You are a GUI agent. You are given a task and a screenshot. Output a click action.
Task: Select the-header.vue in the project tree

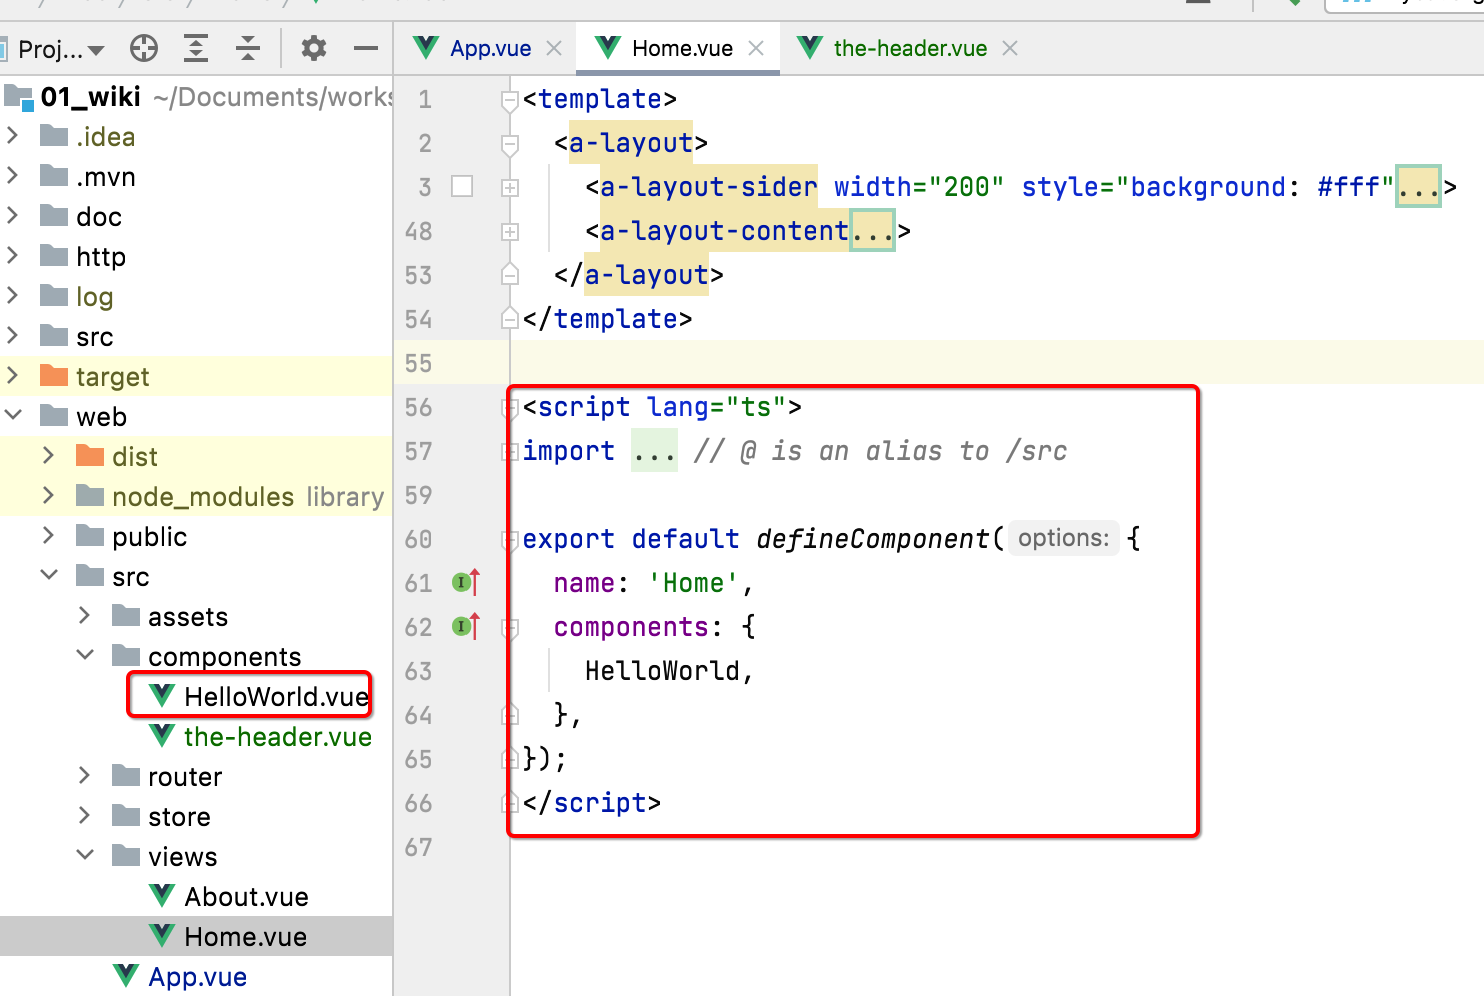tap(278, 737)
